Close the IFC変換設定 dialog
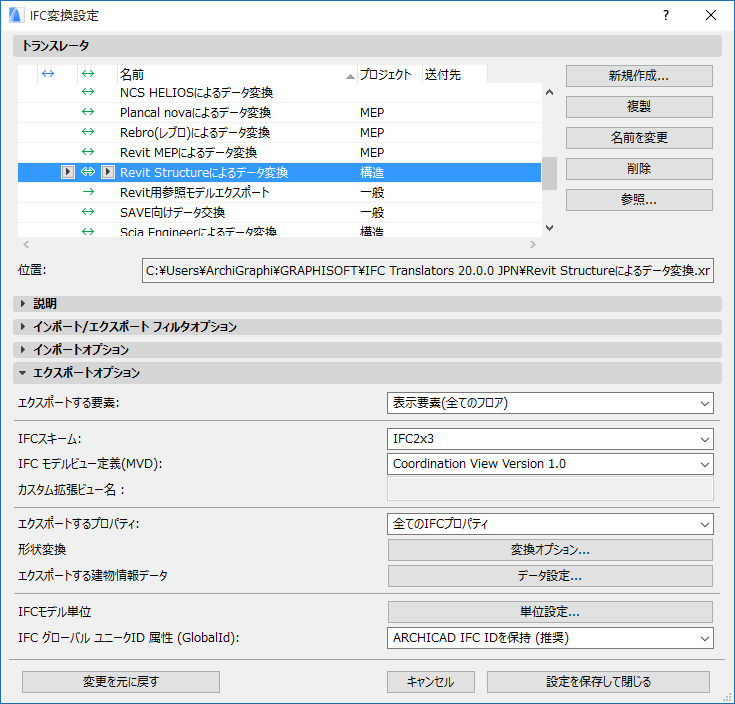This screenshot has width=735, height=704. pos(711,15)
